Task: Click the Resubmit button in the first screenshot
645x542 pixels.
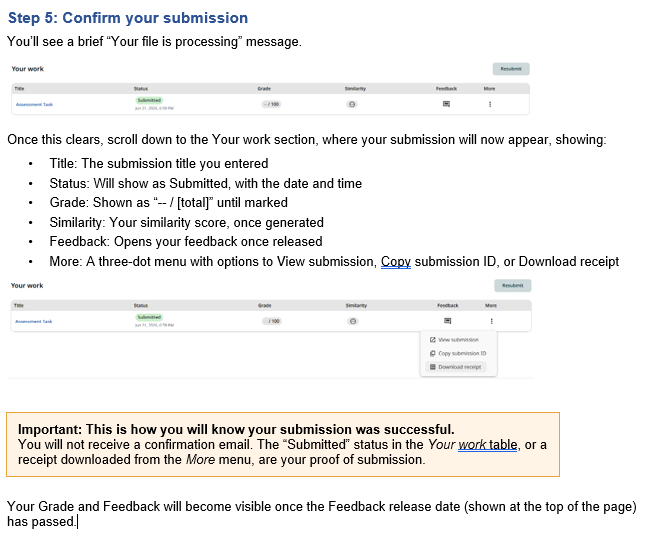Action: pos(510,69)
